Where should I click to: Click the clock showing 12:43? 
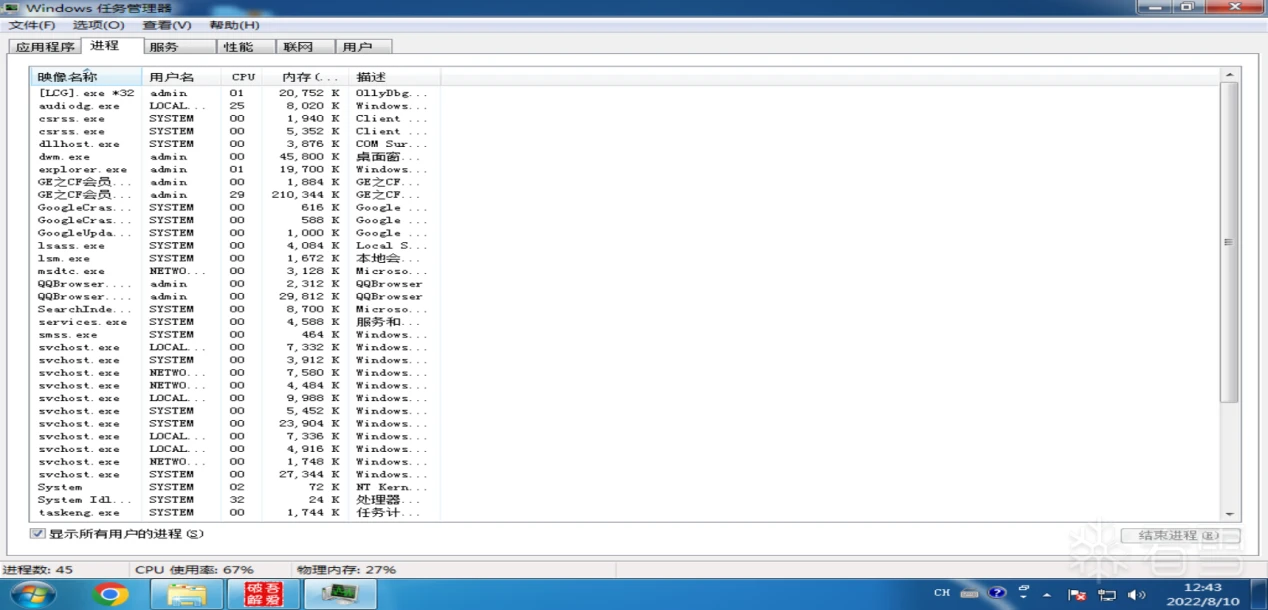1203,594
